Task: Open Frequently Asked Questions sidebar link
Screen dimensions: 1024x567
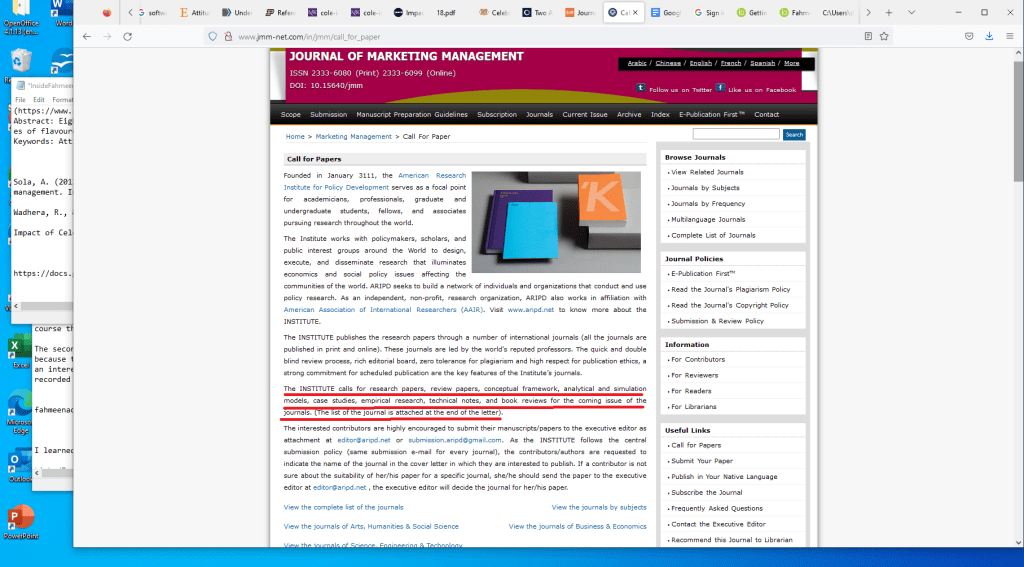Action: (x=716, y=508)
